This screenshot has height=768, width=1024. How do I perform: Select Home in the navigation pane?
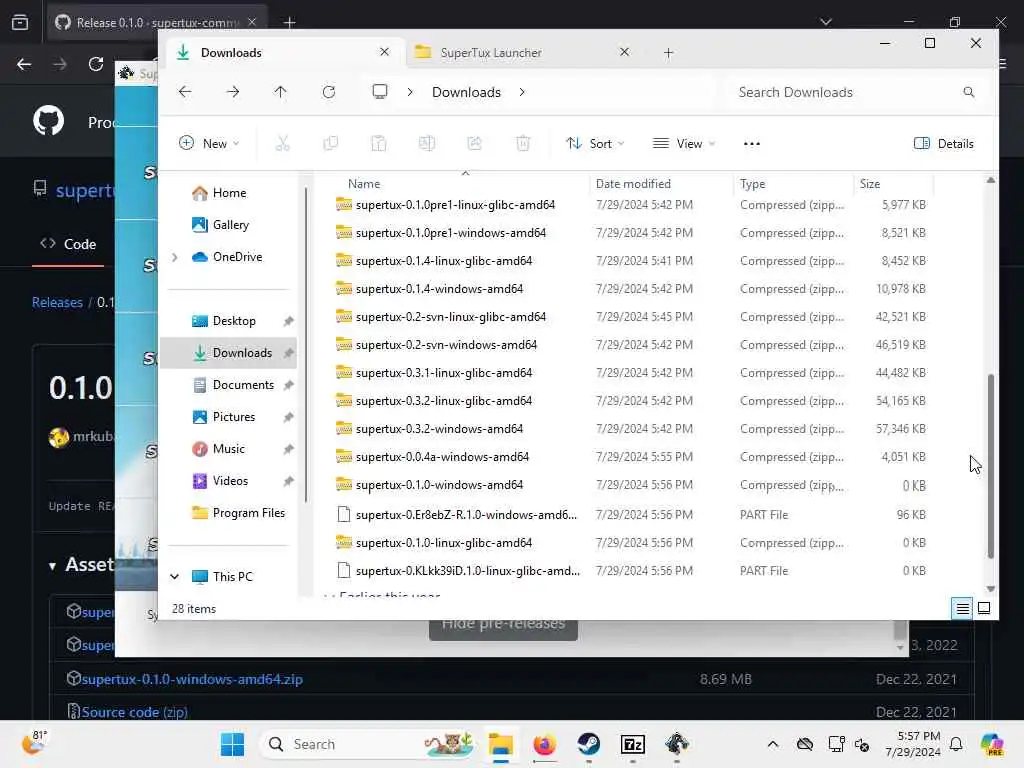click(x=229, y=193)
